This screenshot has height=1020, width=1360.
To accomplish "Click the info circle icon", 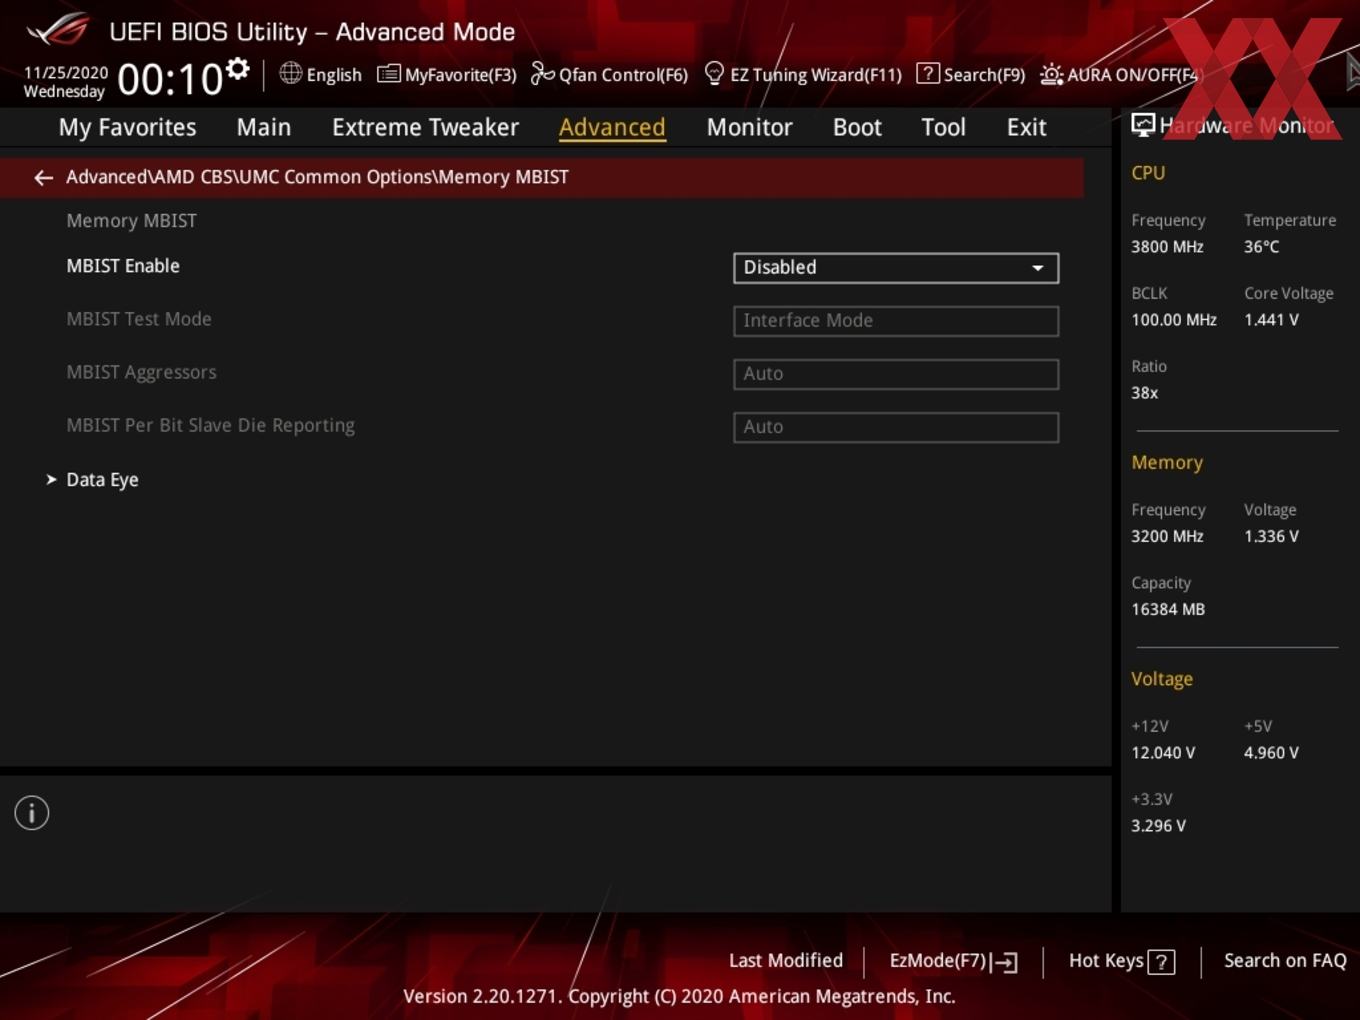I will (x=32, y=813).
